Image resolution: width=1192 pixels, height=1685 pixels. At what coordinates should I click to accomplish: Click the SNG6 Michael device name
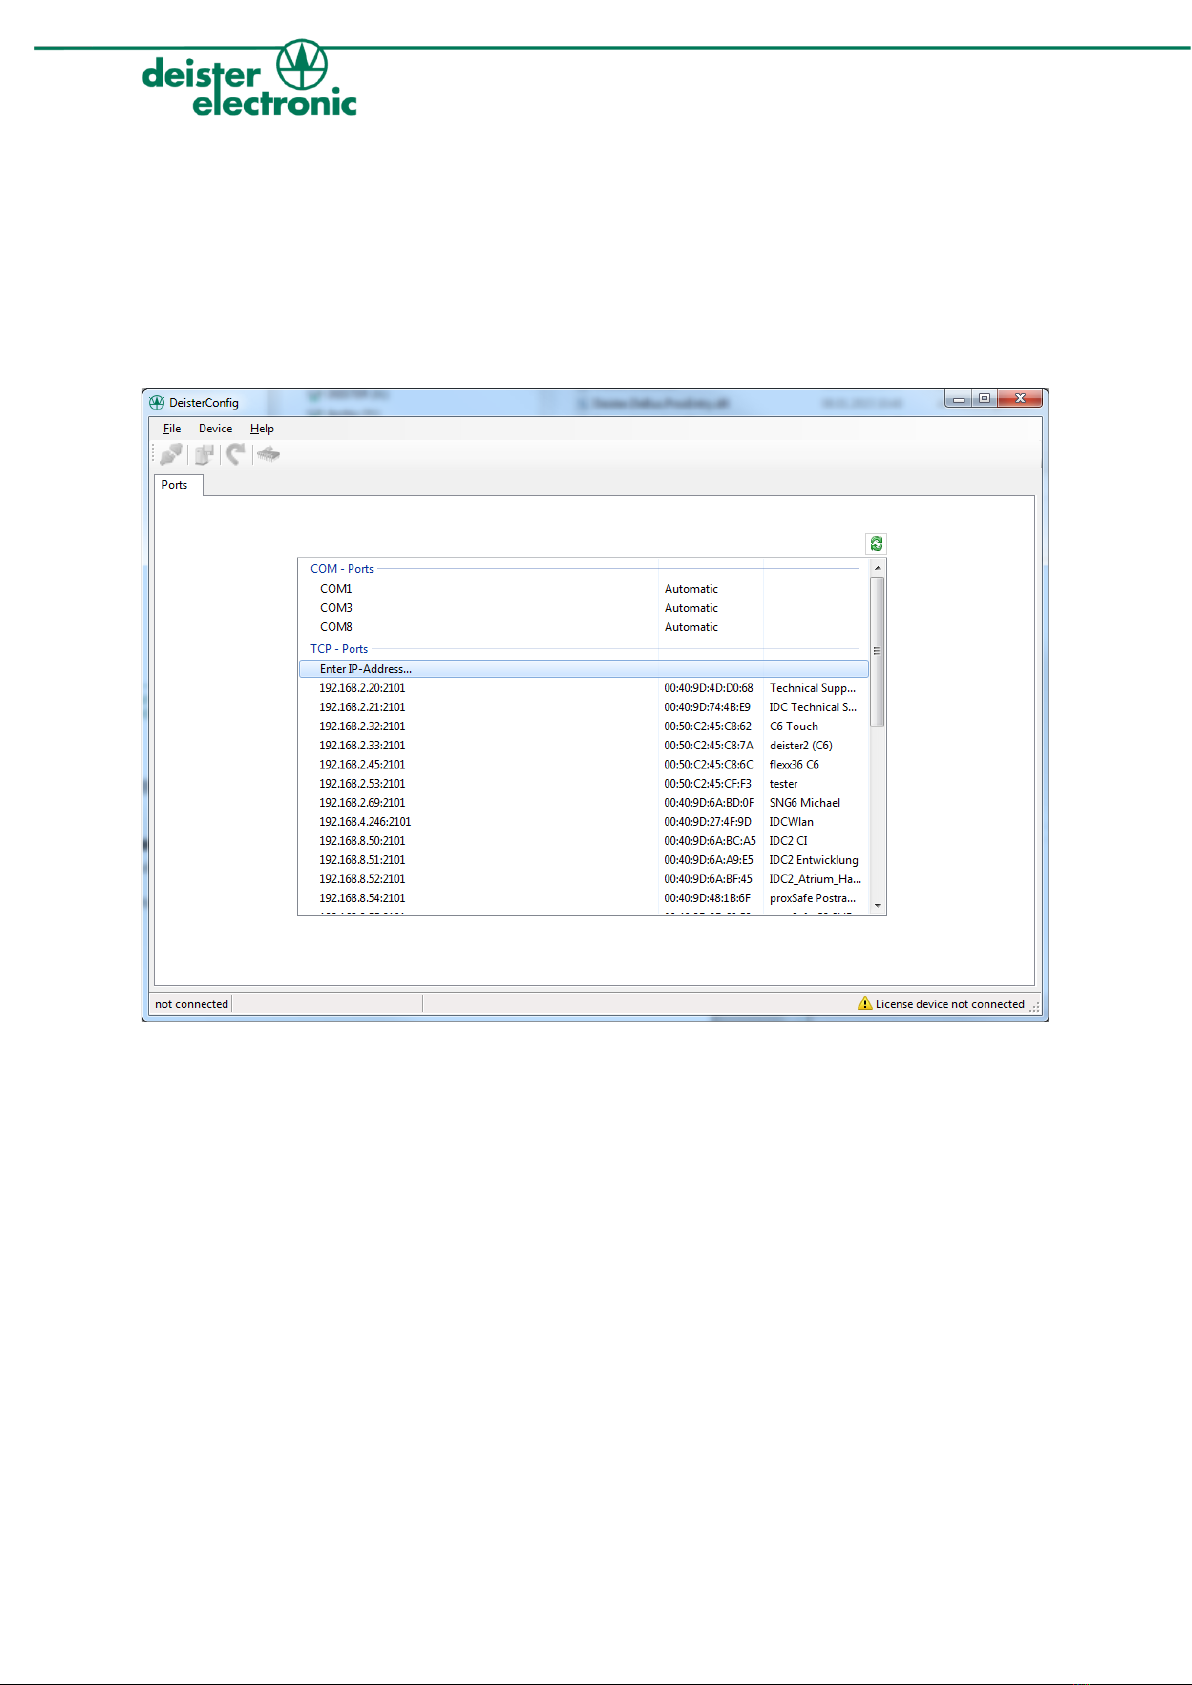point(805,803)
